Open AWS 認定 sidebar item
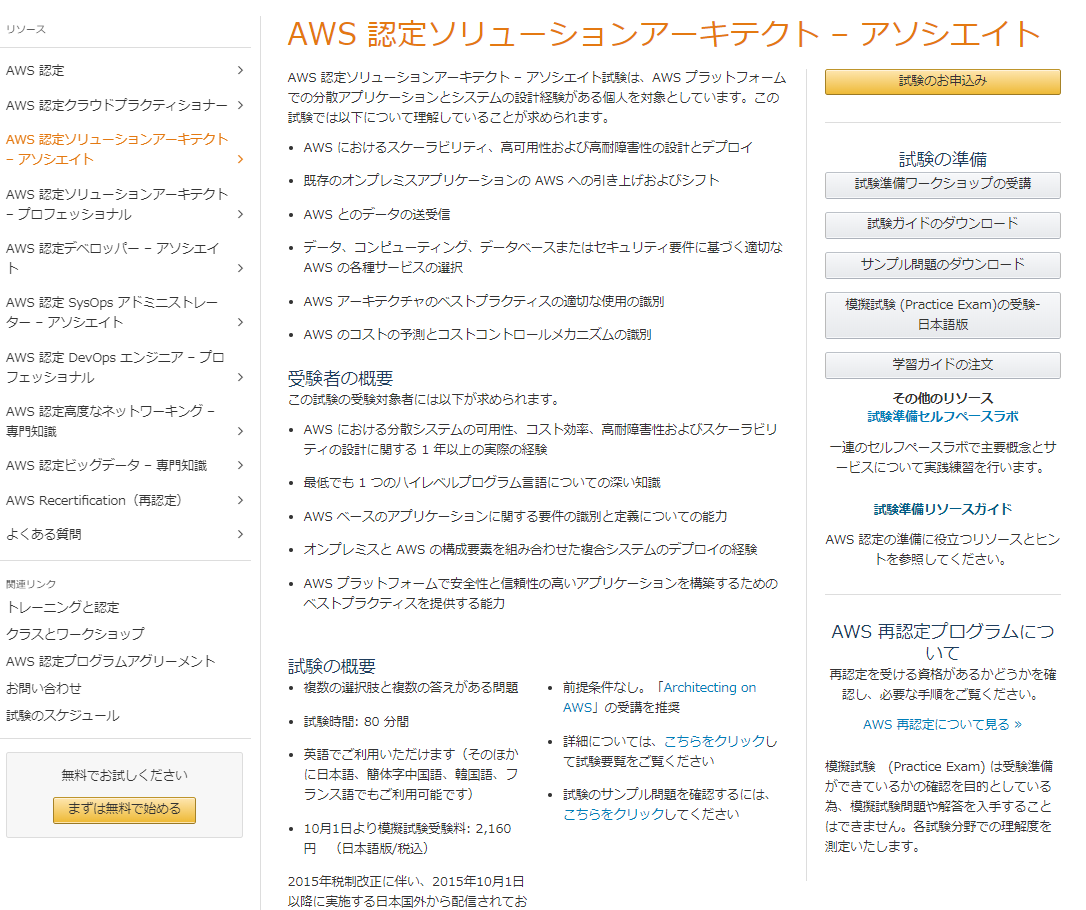This screenshot has height=910, width=1086. tap(35, 71)
